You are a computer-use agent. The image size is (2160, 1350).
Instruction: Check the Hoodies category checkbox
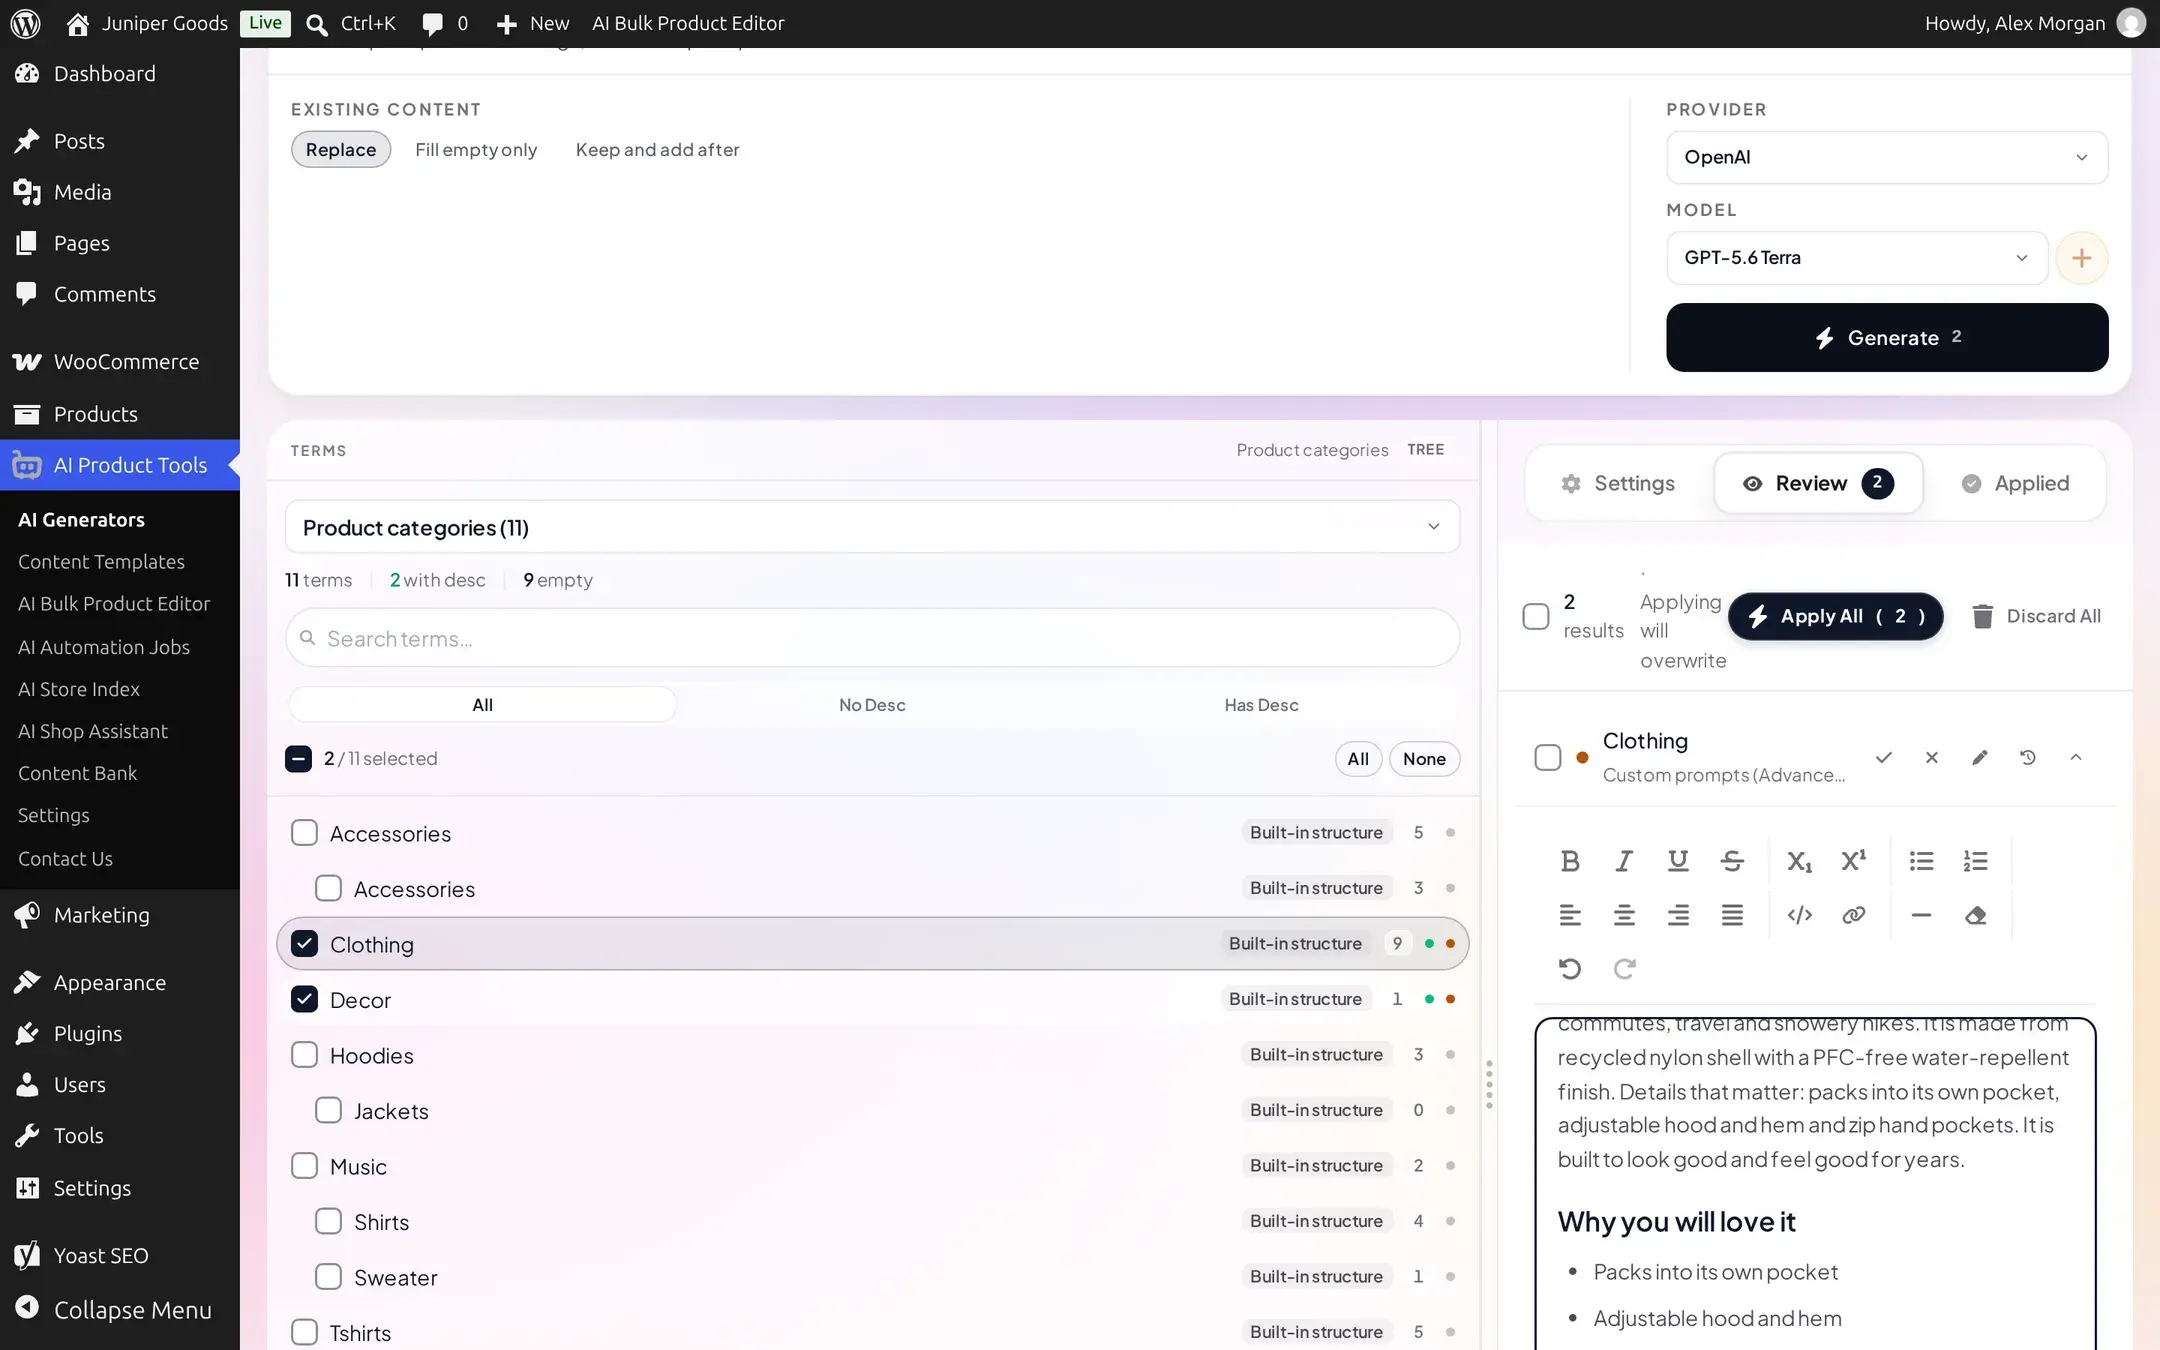304,1055
